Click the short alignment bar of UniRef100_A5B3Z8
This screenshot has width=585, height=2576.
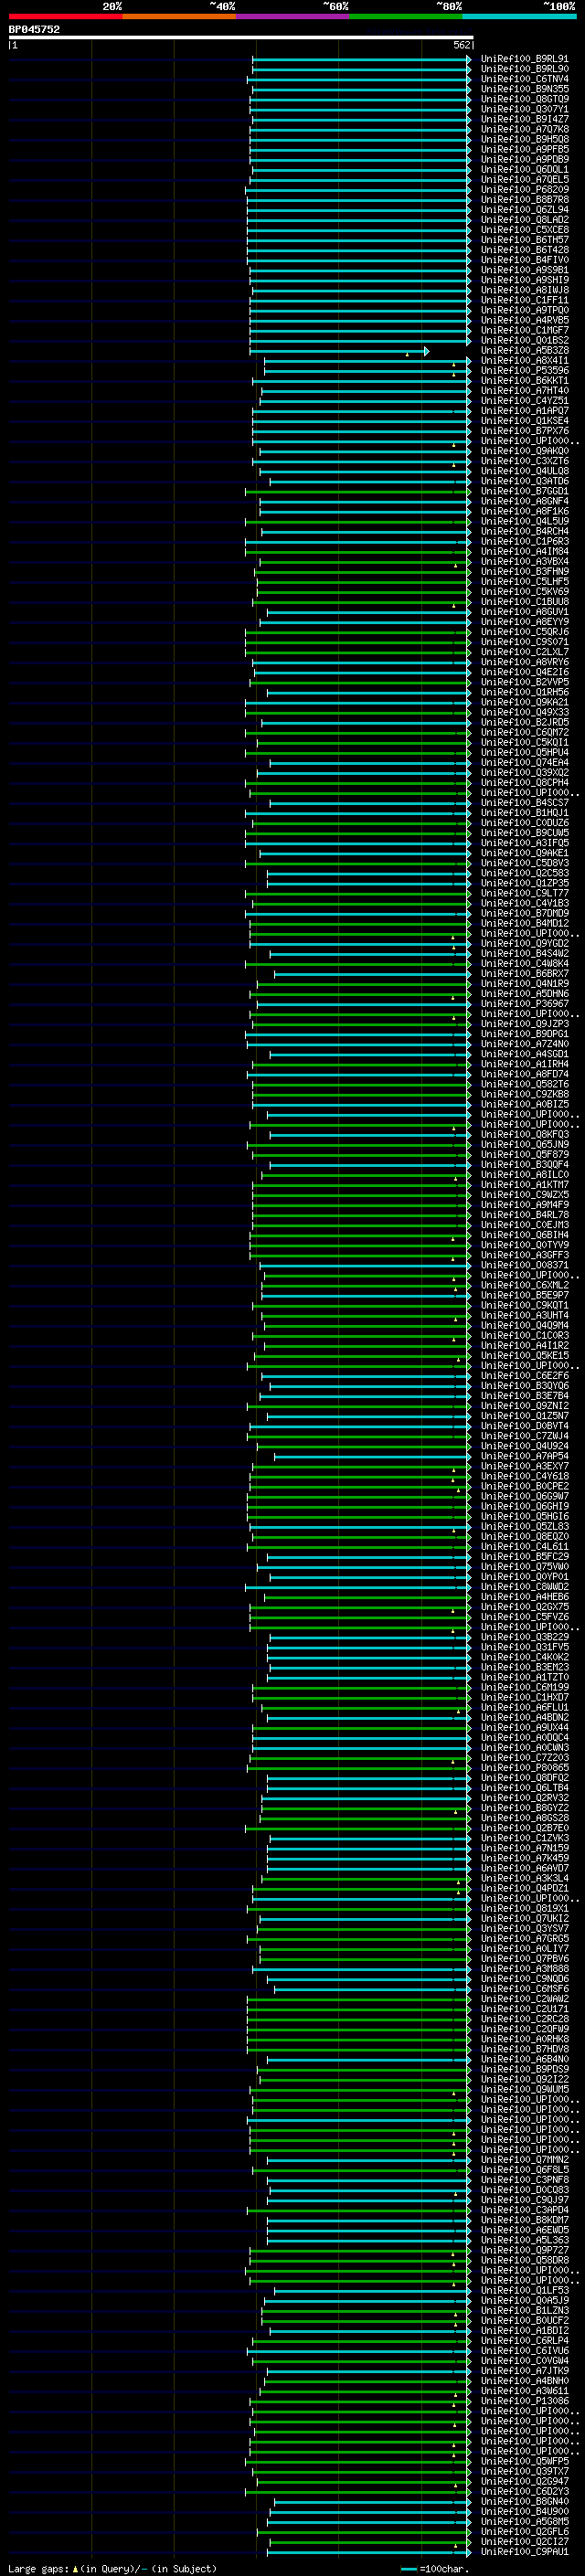click(x=339, y=351)
